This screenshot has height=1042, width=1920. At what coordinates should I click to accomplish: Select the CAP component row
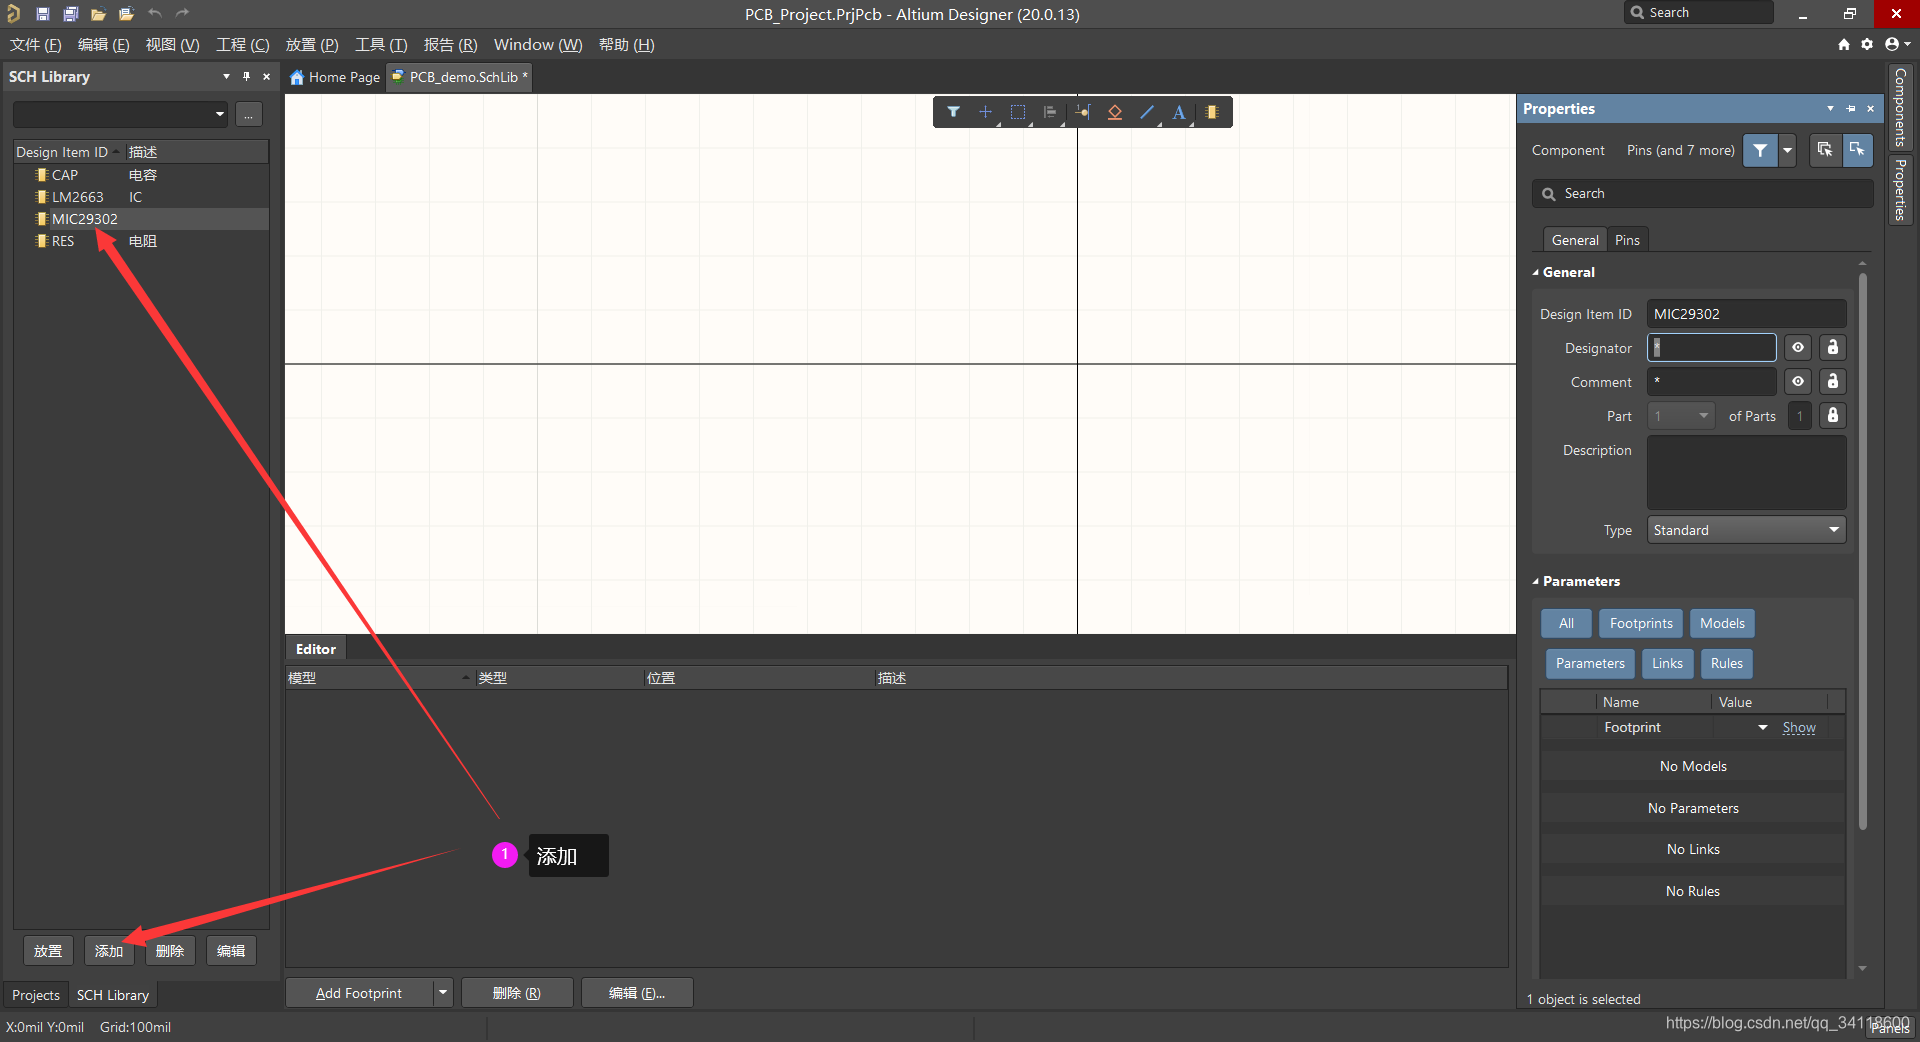(141, 175)
